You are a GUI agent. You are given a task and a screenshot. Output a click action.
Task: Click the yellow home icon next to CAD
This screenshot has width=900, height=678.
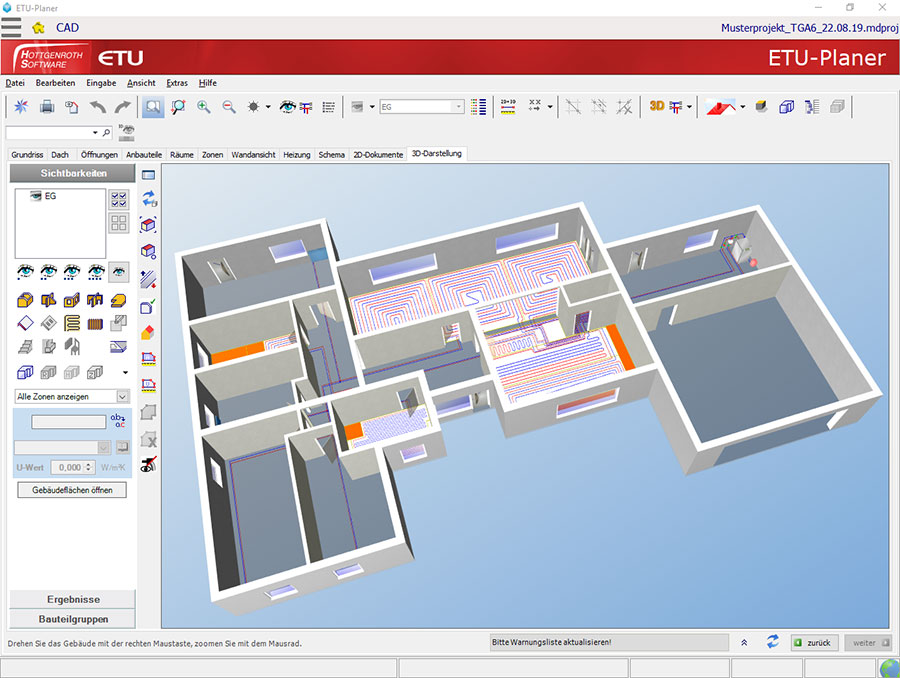[x=38, y=28]
